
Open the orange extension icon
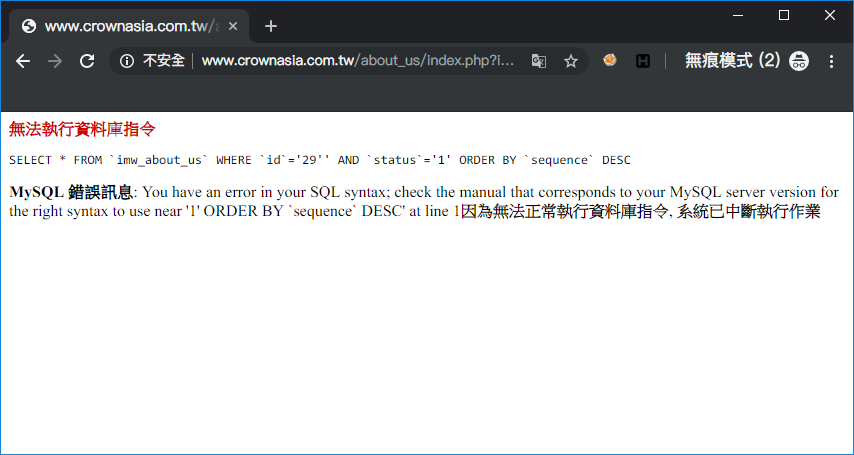point(610,60)
